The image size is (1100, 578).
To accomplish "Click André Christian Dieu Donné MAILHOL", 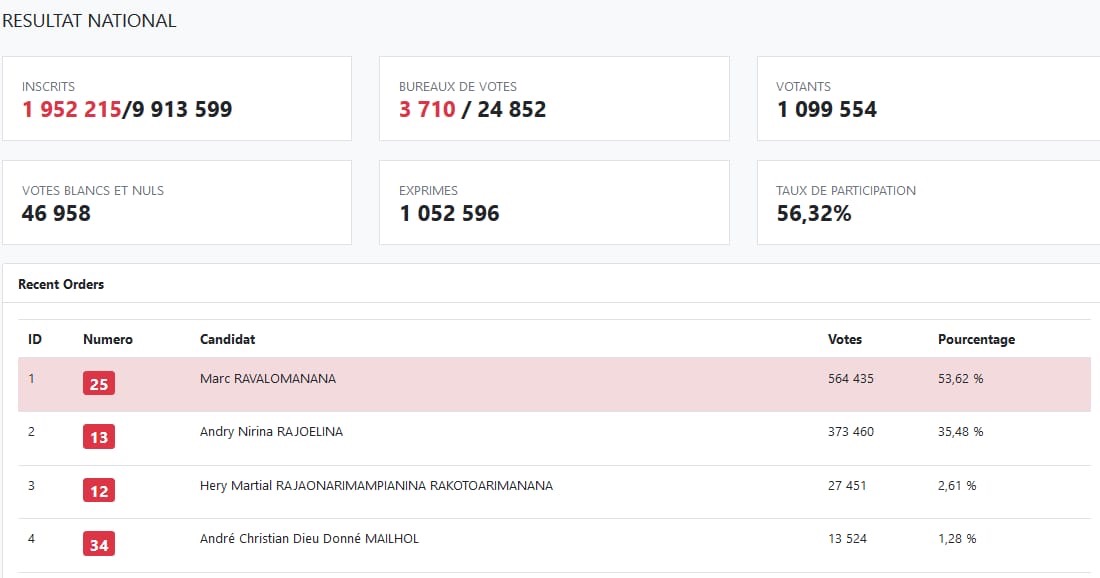I will [309, 539].
